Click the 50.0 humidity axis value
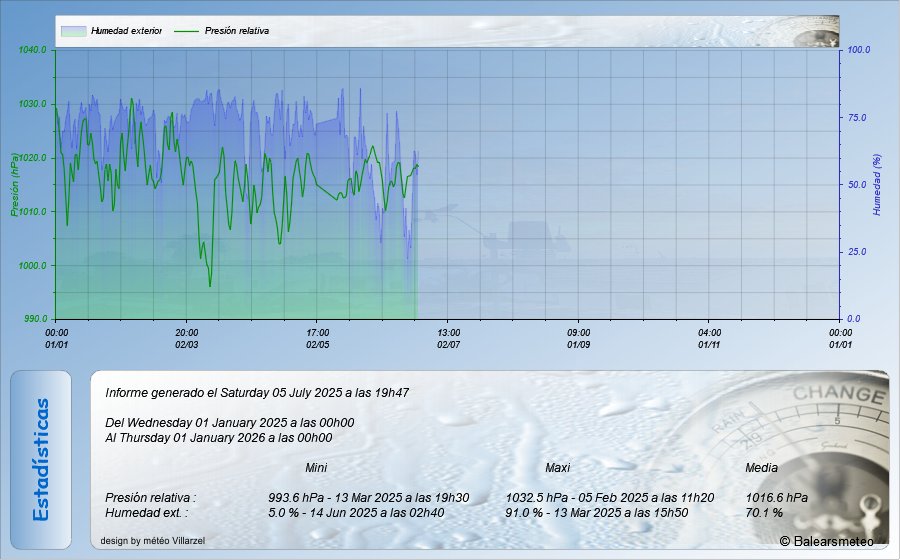 pyautogui.click(x=856, y=185)
